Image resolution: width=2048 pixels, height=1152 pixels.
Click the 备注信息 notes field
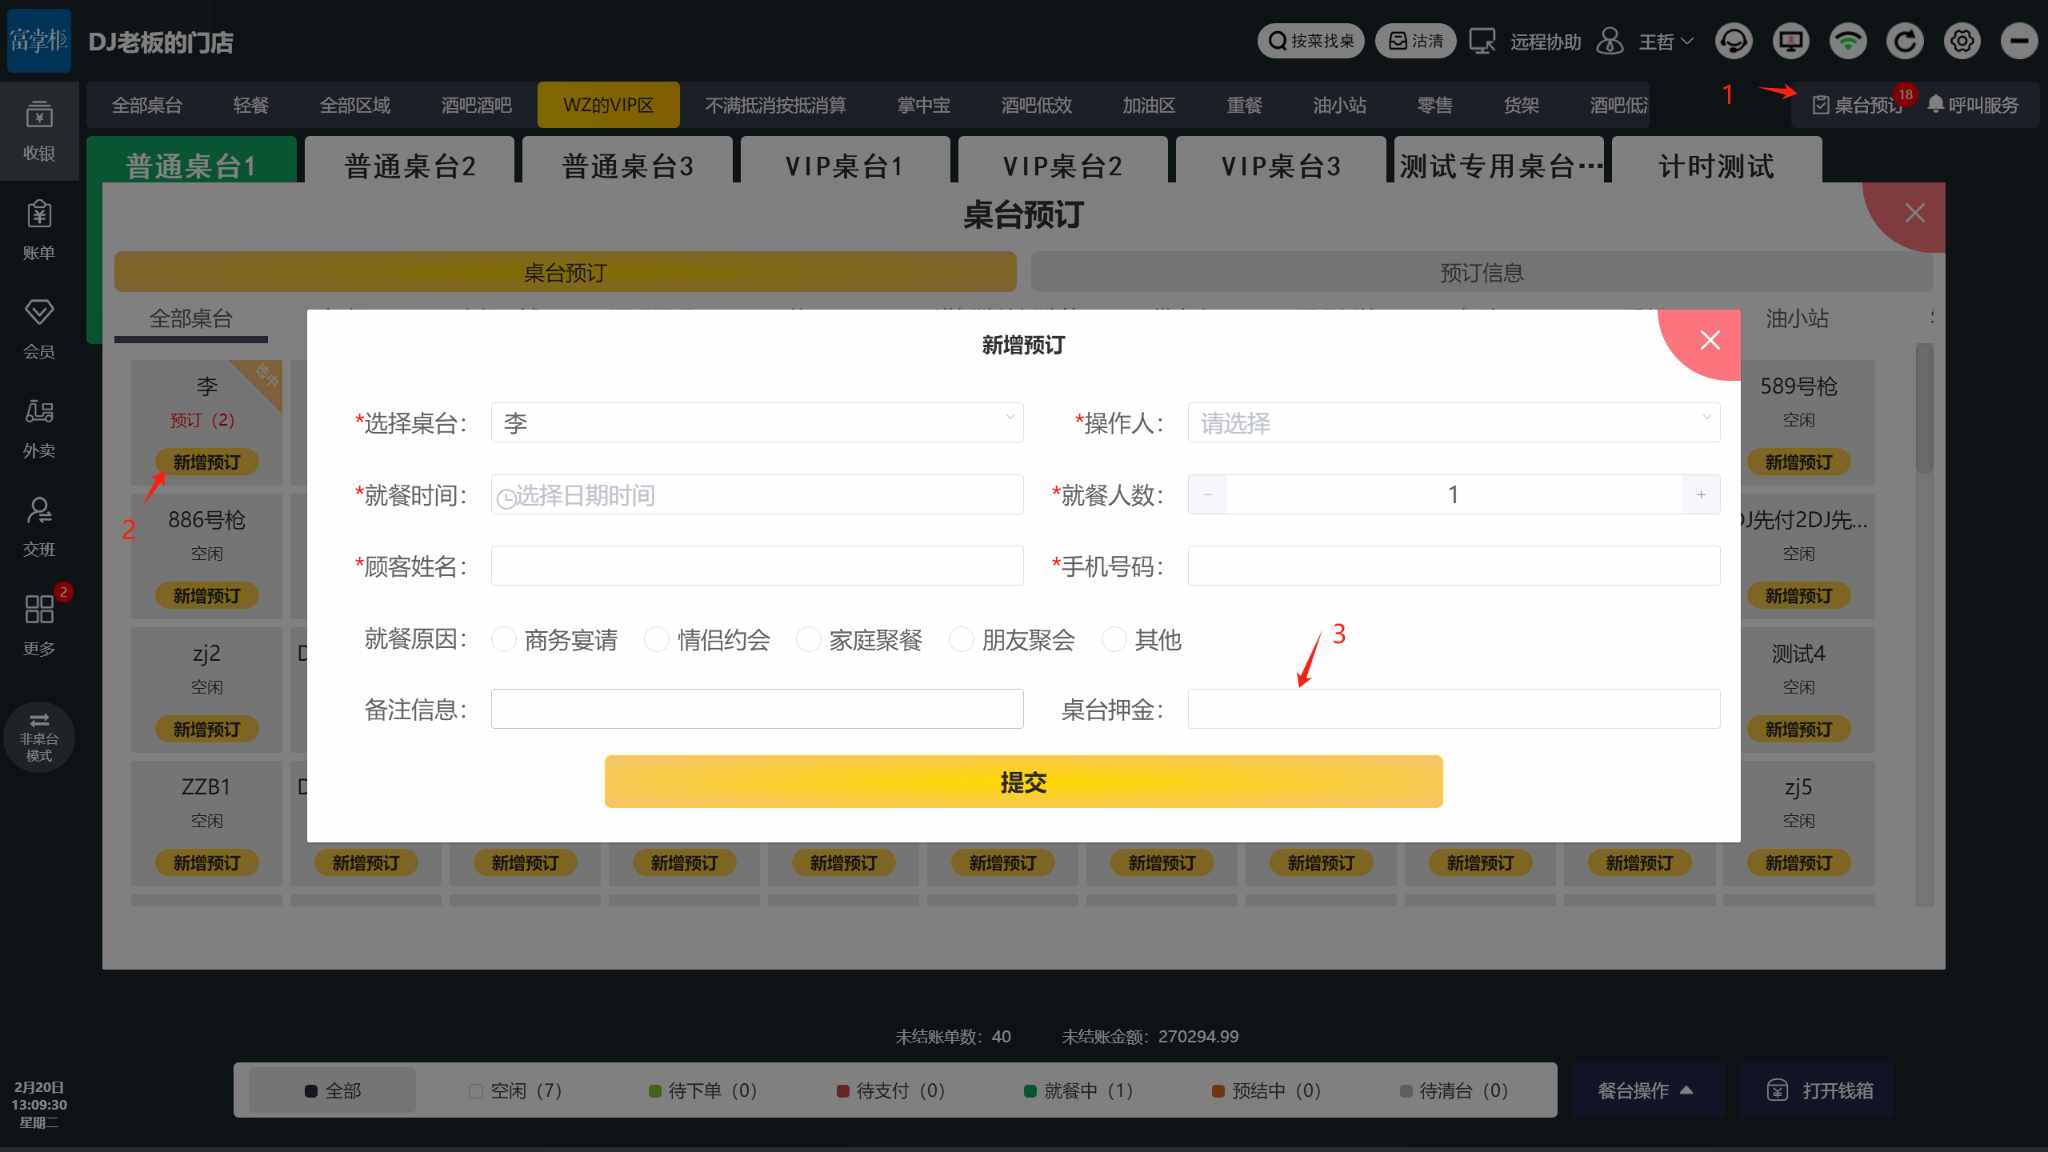[757, 709]
